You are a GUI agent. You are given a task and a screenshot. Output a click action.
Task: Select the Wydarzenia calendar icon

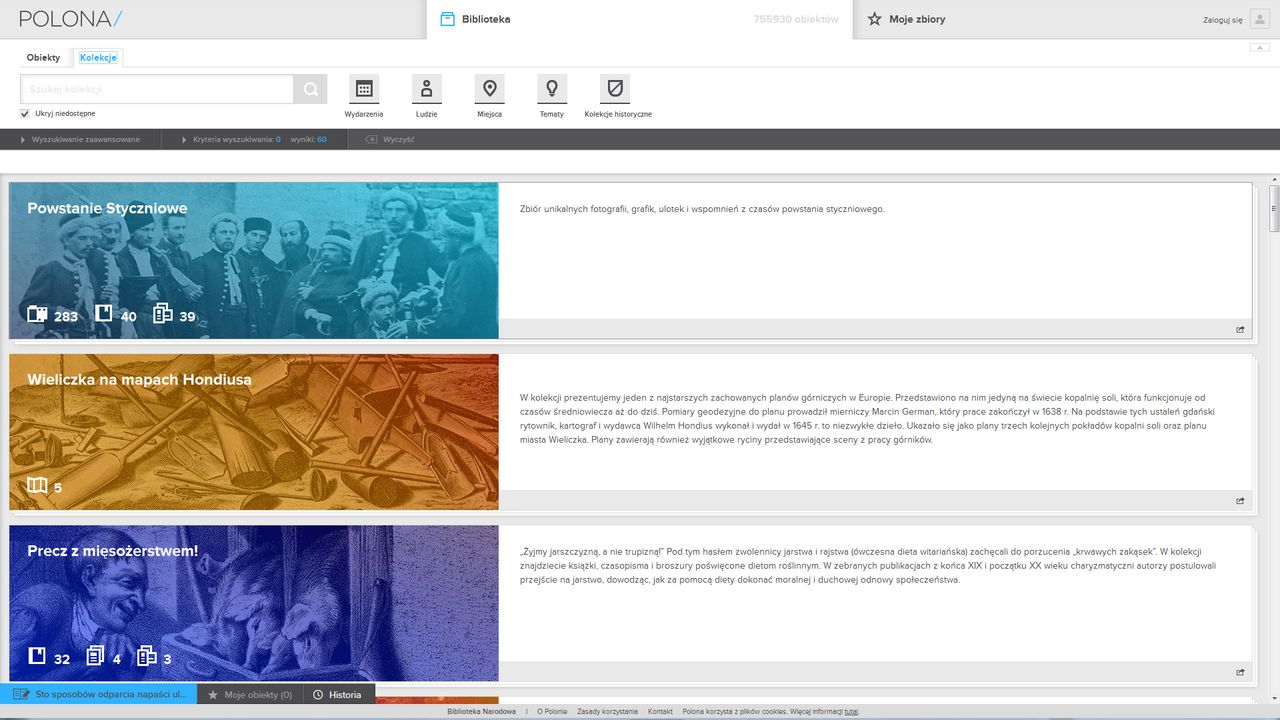pos(364,89)
